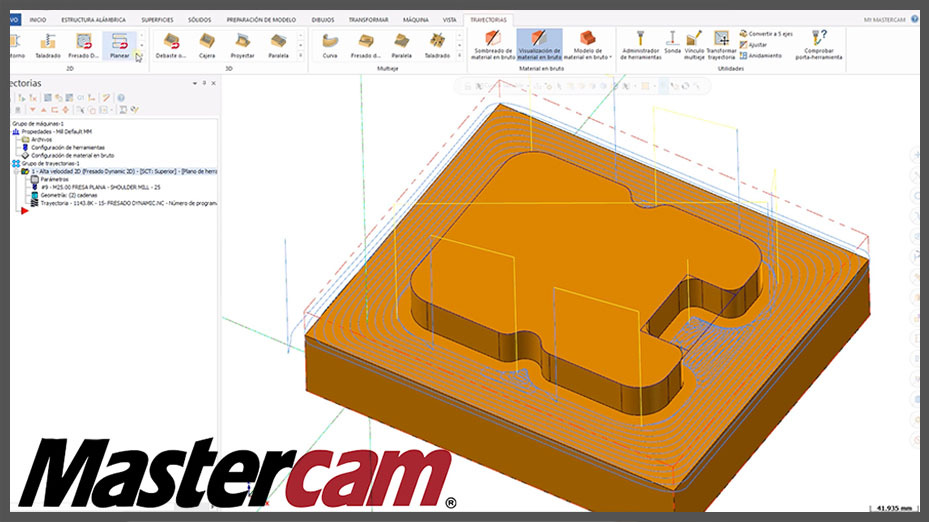Select the Taladrado icon in Multieje group
Screen dimensions: 929x522
point(437,46)
